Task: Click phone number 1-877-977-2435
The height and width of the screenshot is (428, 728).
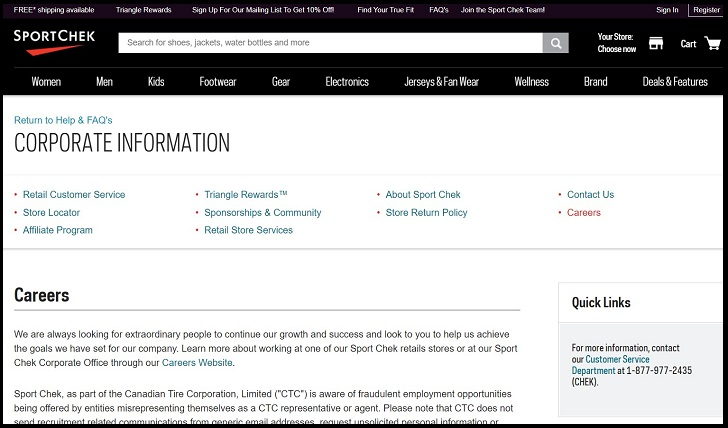Action: pyautogui.click(x=659, y=370)
